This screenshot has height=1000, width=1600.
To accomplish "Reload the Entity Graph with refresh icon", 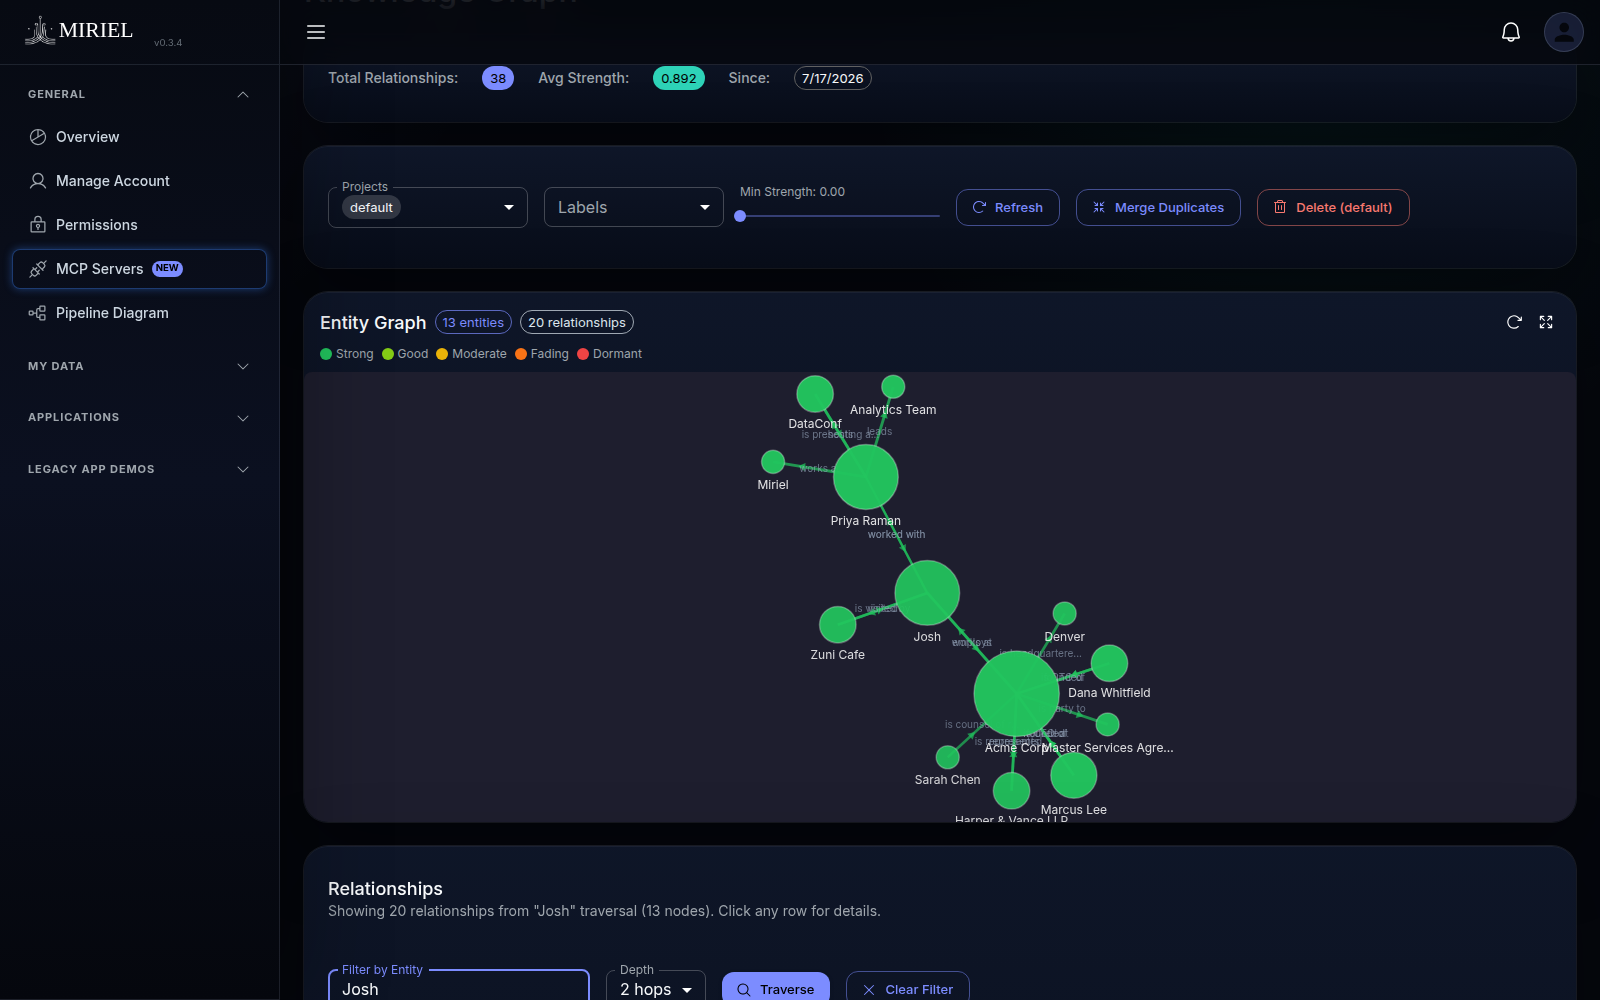I will (1514, 322).
